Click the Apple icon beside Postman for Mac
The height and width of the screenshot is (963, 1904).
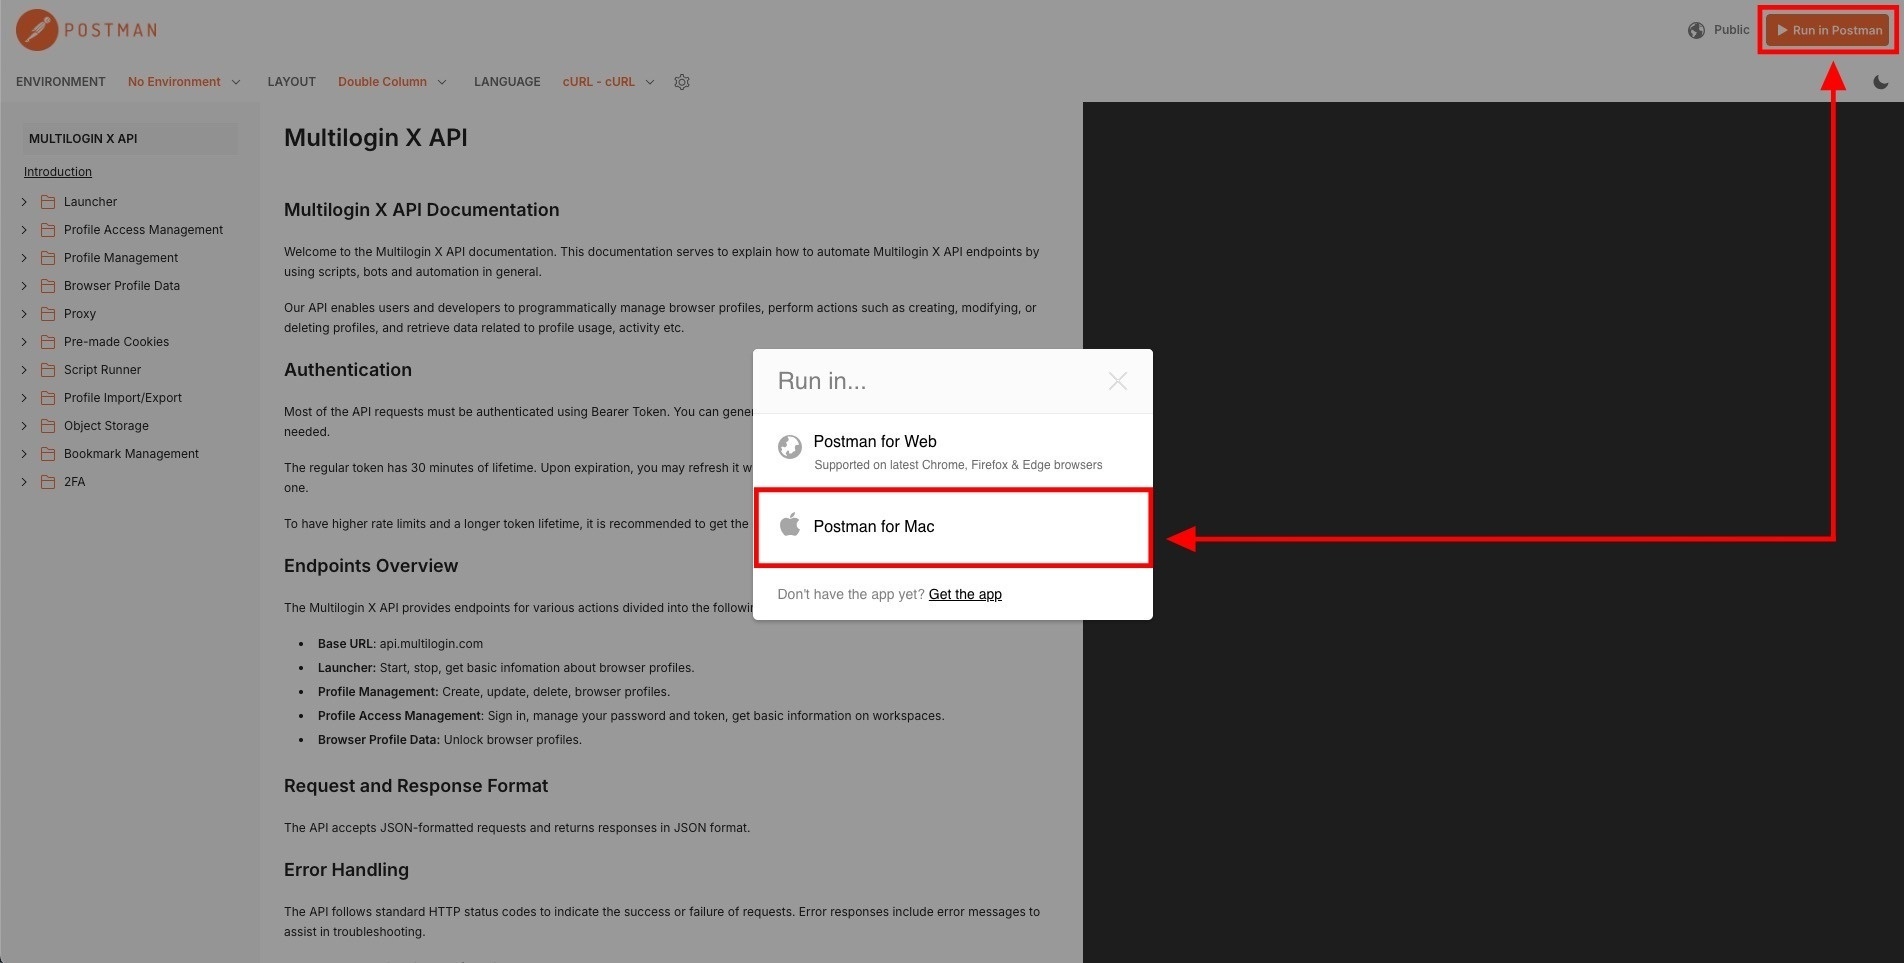(790, 524)
